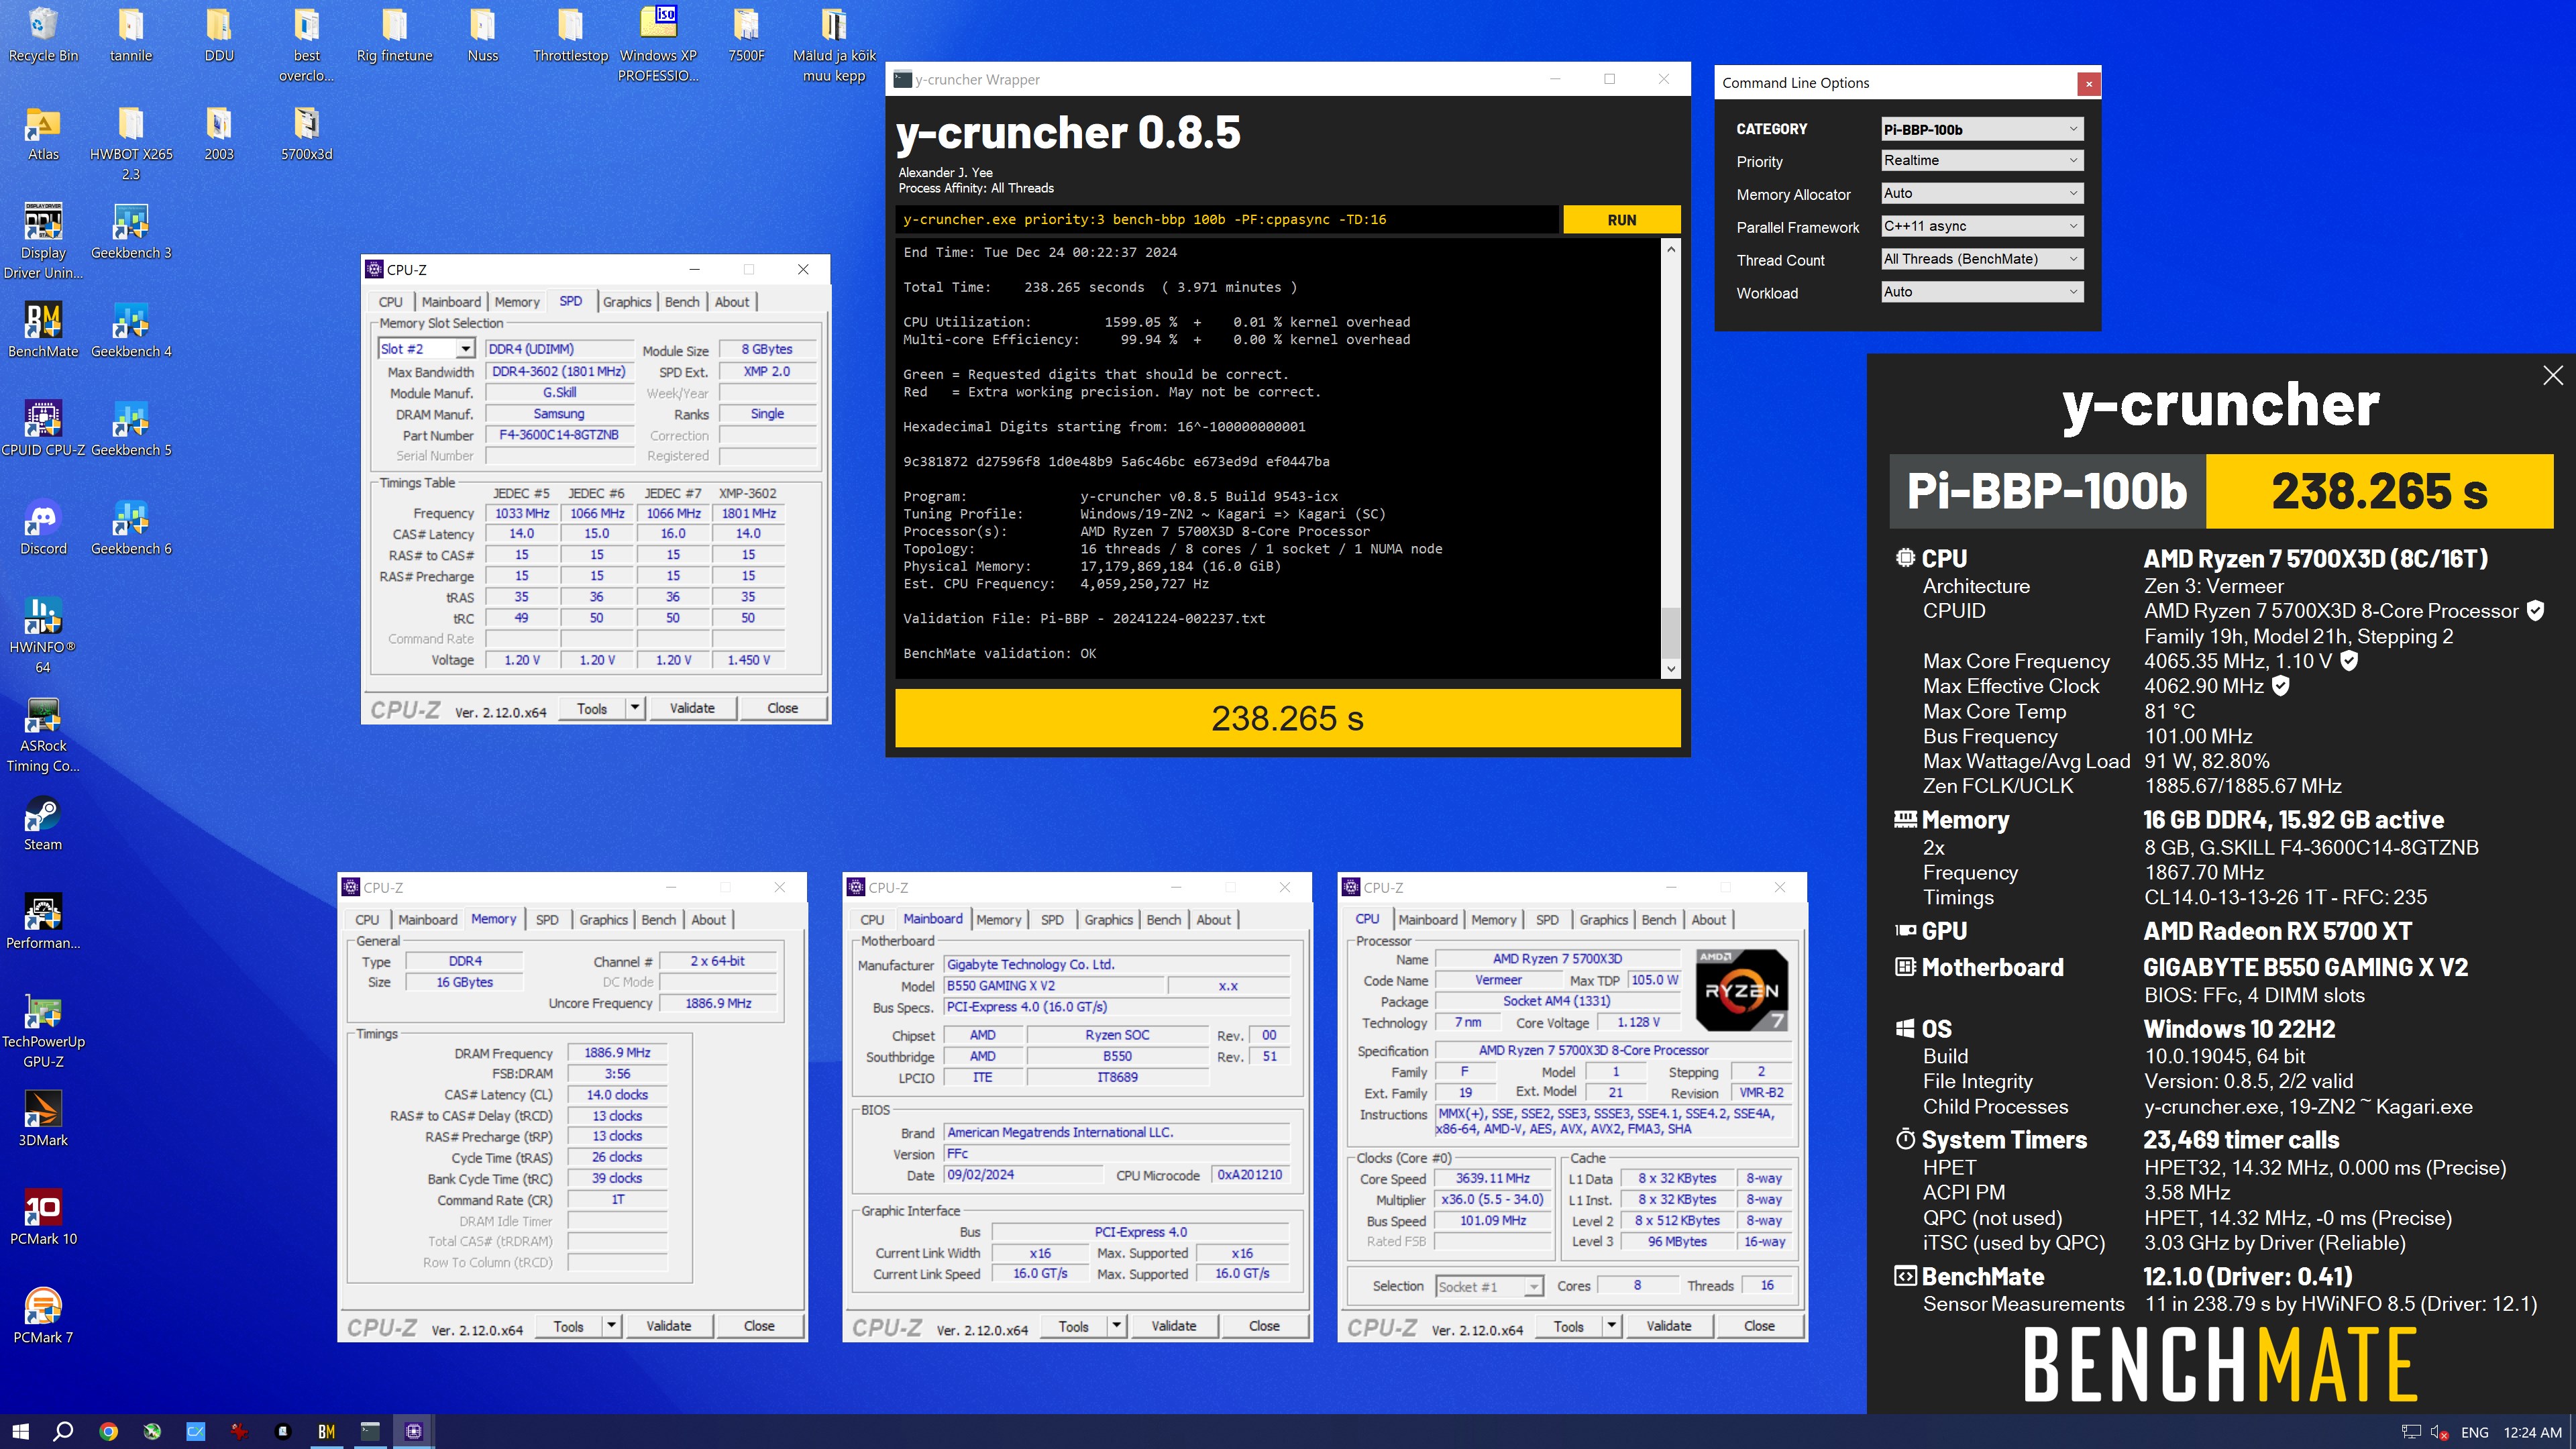This screenshot has width=2576, height=1449.
Task: Open the Throttlestop folder icon
Action: 570,35
